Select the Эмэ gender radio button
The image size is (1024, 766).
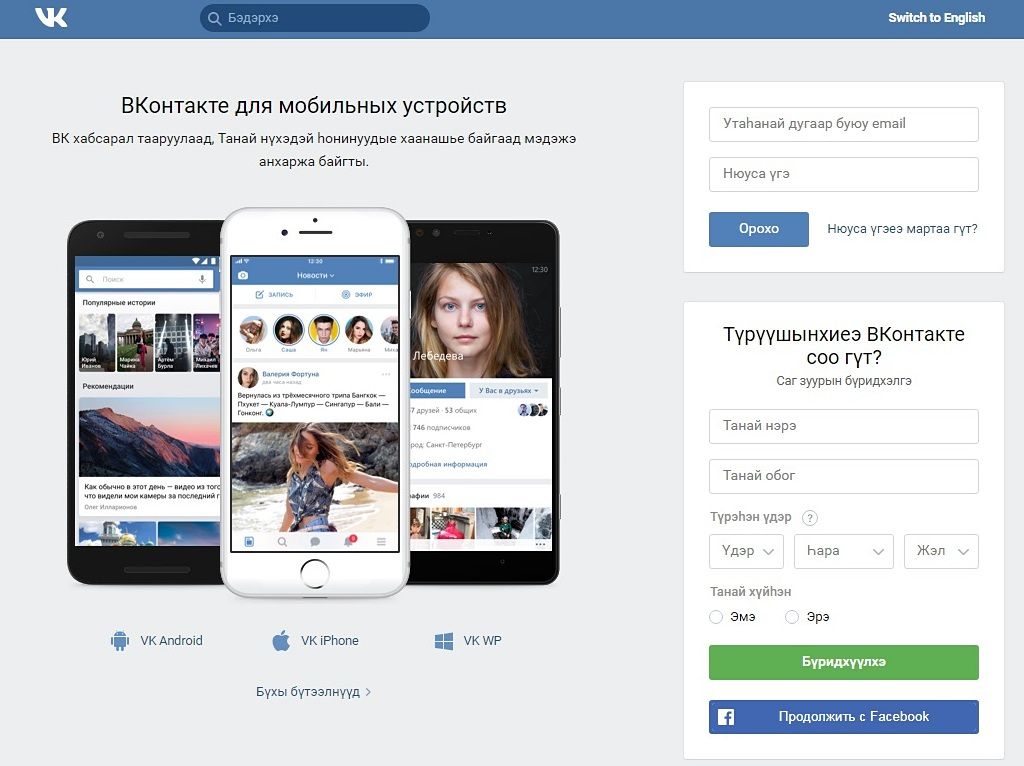click(x=716, y=617)
